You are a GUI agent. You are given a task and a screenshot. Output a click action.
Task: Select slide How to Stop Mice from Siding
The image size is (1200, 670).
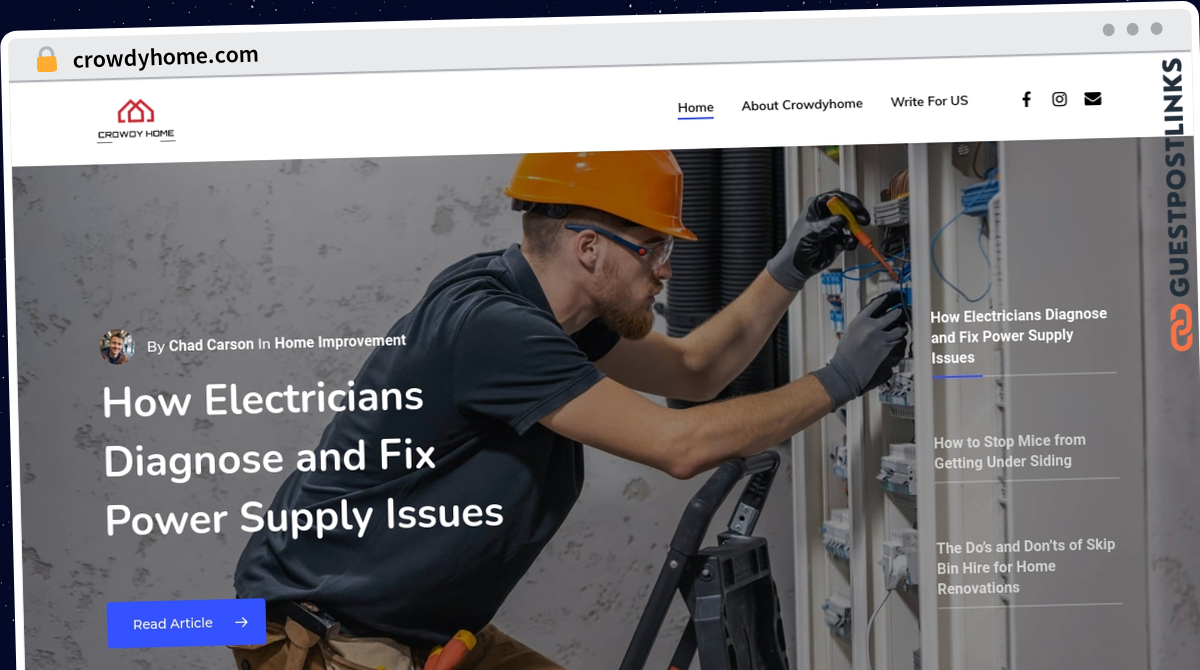[x=1010, y=451]
